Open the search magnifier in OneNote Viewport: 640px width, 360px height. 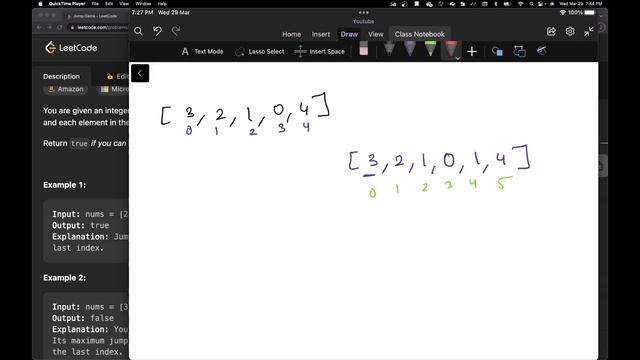138,31
